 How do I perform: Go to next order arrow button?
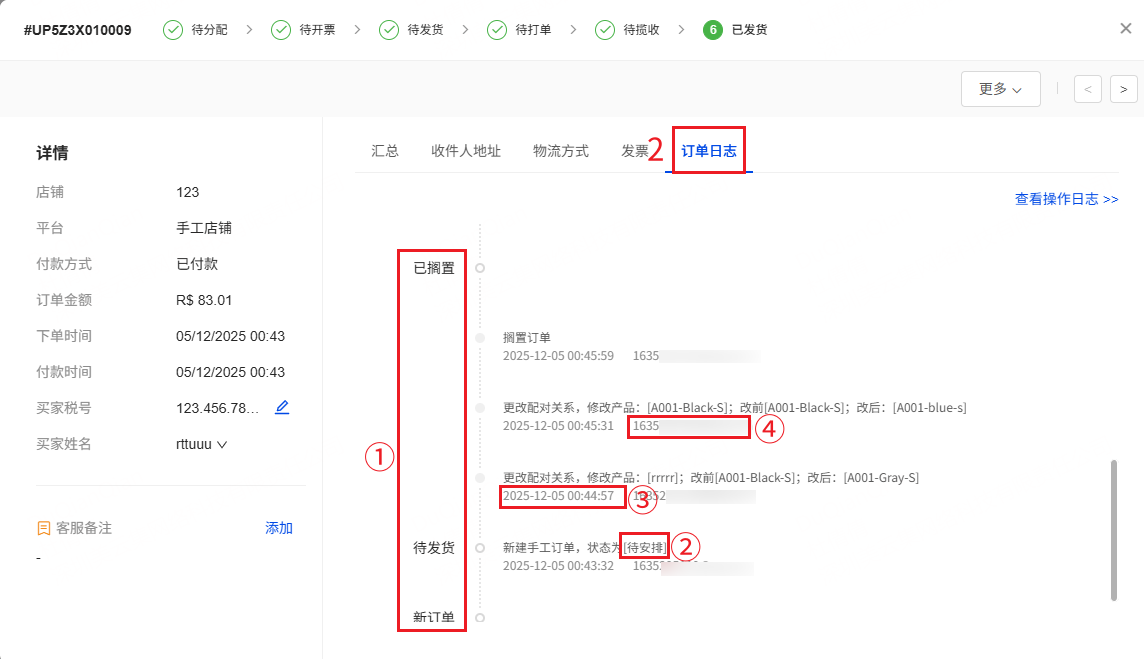coord(1124,89)
